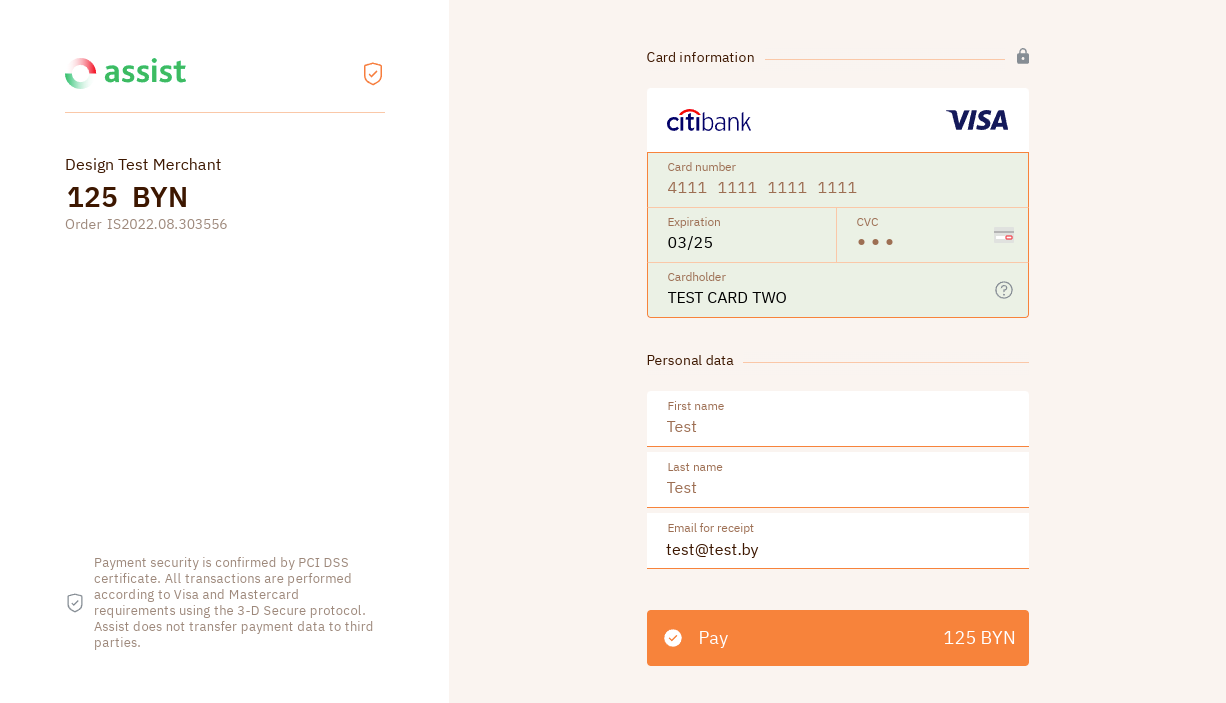
Task: Click the CVC card hint icon
Action: [x=1004, y=235]
